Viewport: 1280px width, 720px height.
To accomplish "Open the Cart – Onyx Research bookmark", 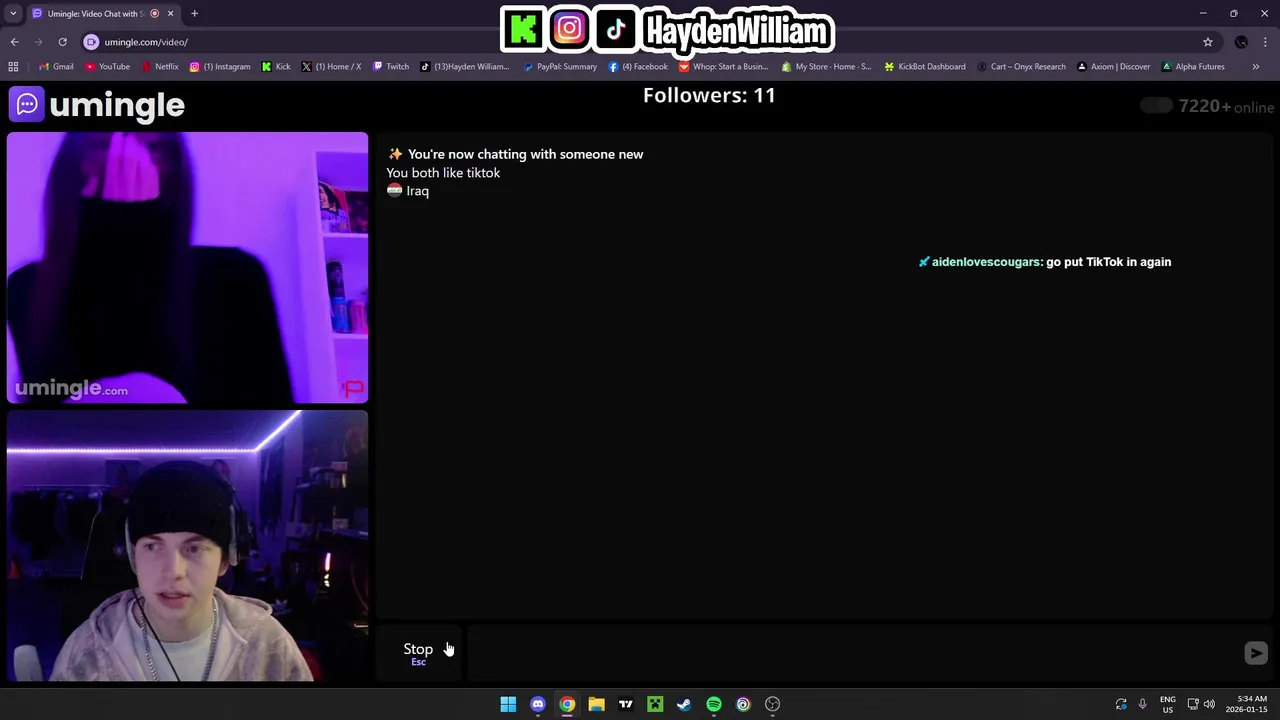I will click(x=1021, y=67).
